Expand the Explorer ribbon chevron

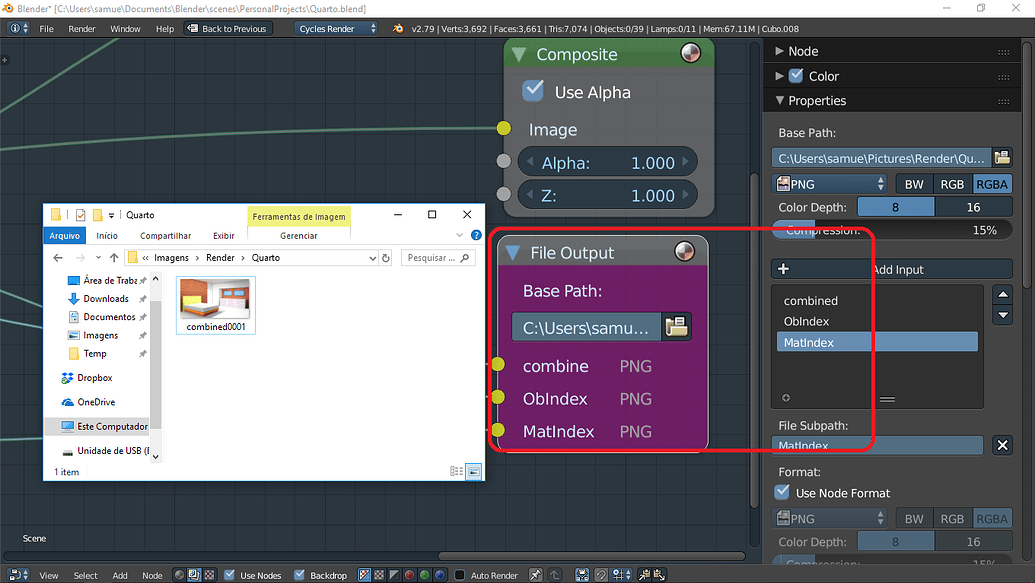459,235
